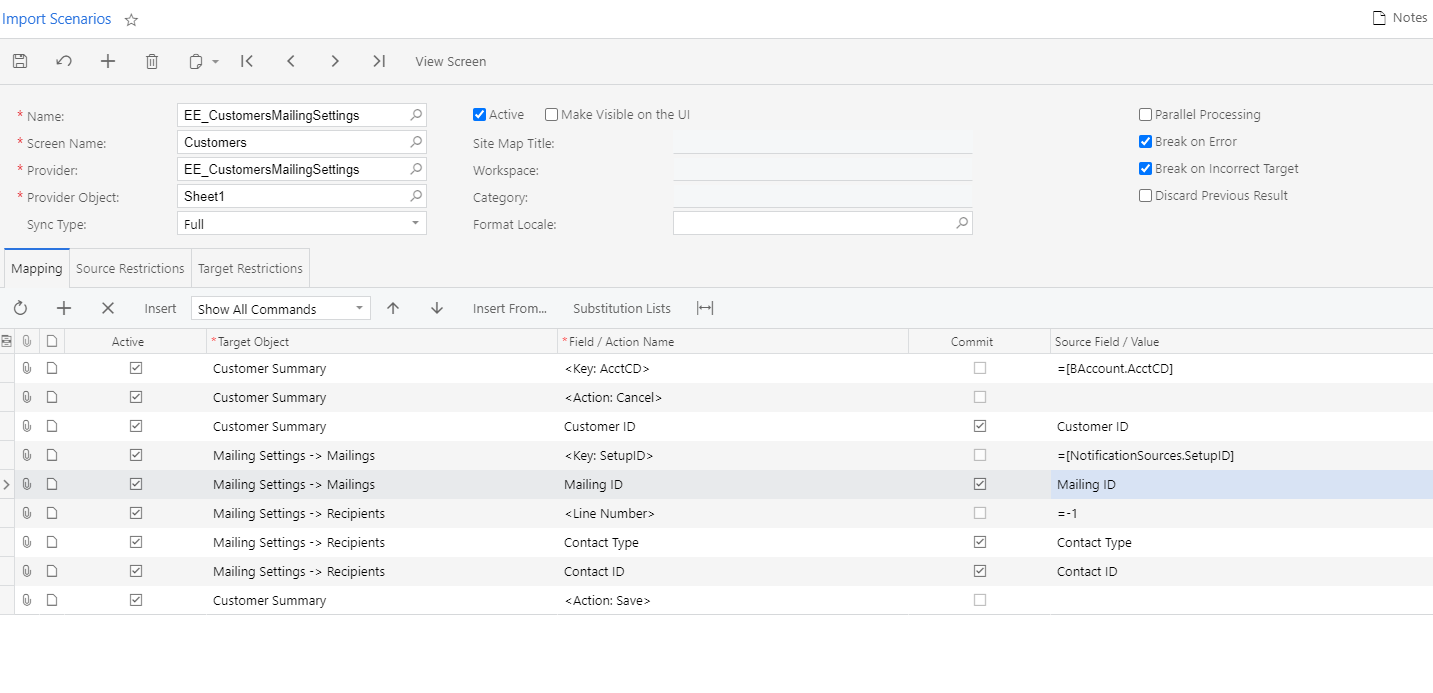This screenshot has height=693, width=1433.
Task: Click the Delete trash can icon
Action: coord(152,61)
